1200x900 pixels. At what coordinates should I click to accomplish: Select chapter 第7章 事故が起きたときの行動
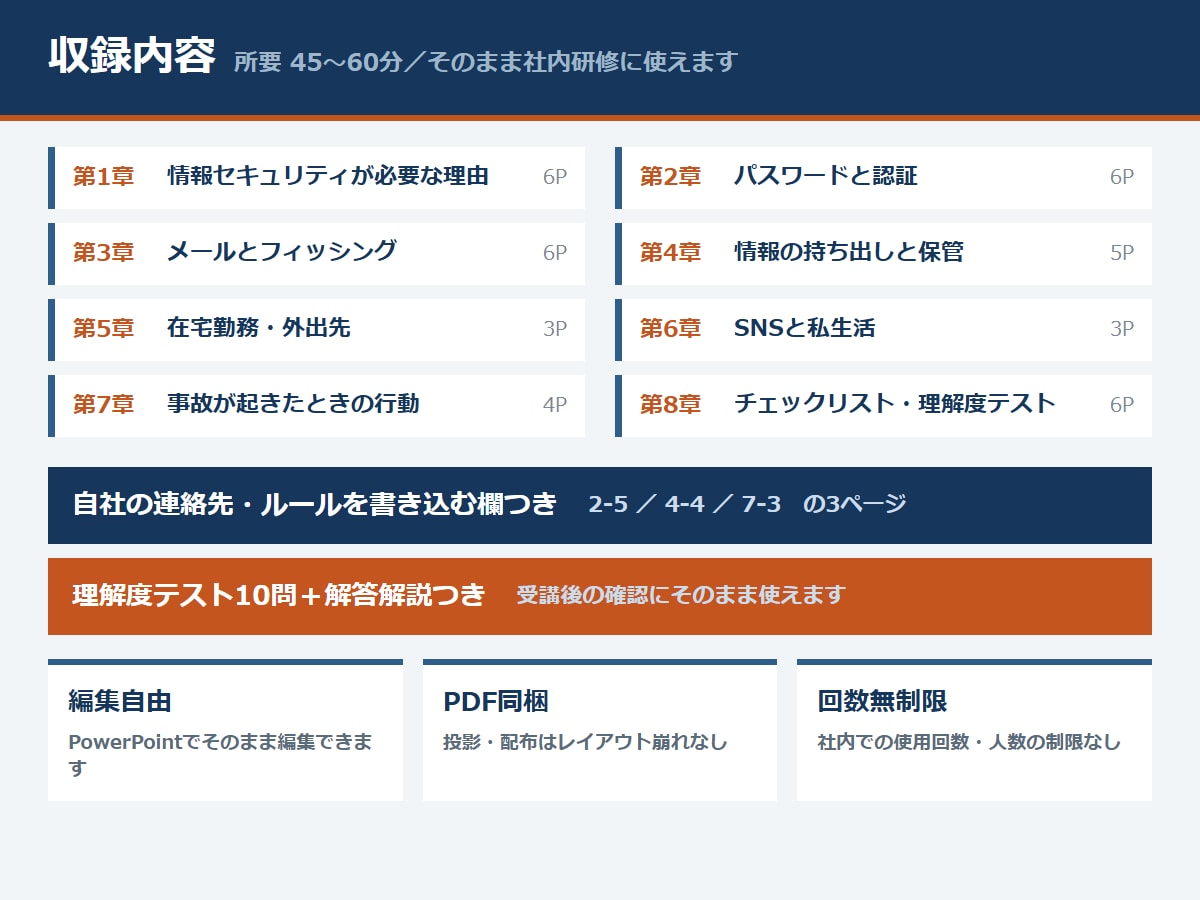click(x=316, y=406)
